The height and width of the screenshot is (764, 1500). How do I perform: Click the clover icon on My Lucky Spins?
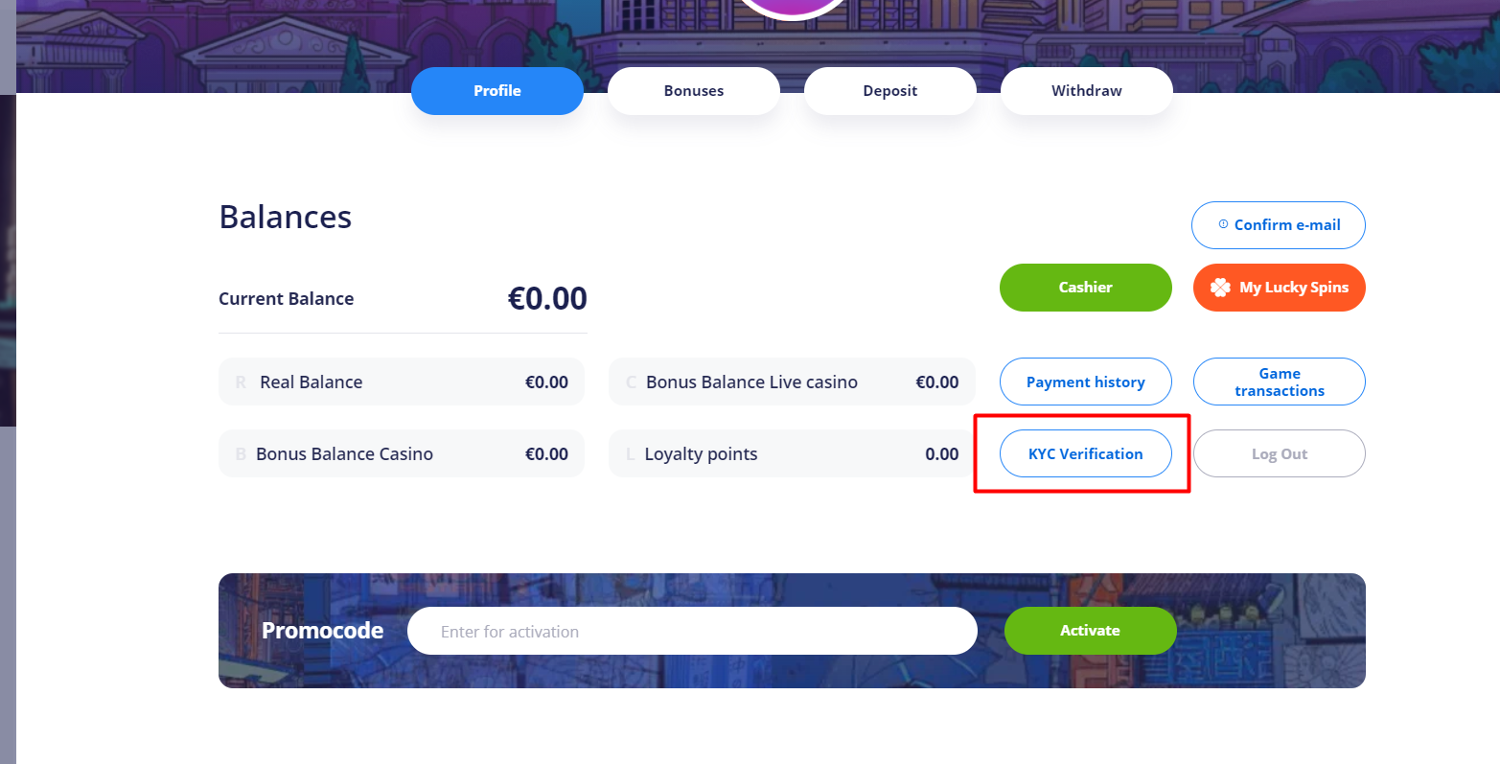pyautogui.click(x=1220, y=288)
